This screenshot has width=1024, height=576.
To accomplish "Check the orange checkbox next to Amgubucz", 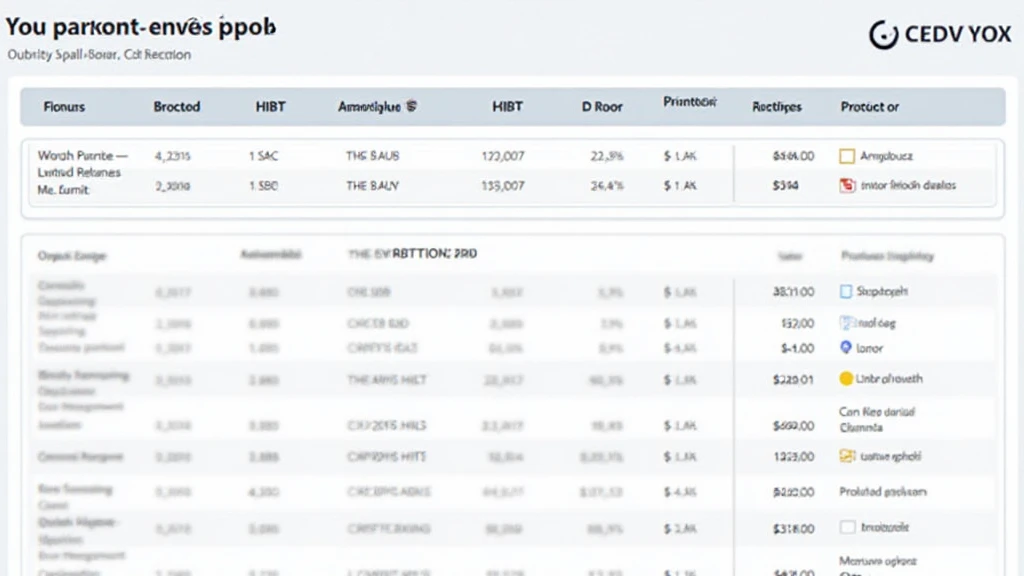I will point(848,156).
